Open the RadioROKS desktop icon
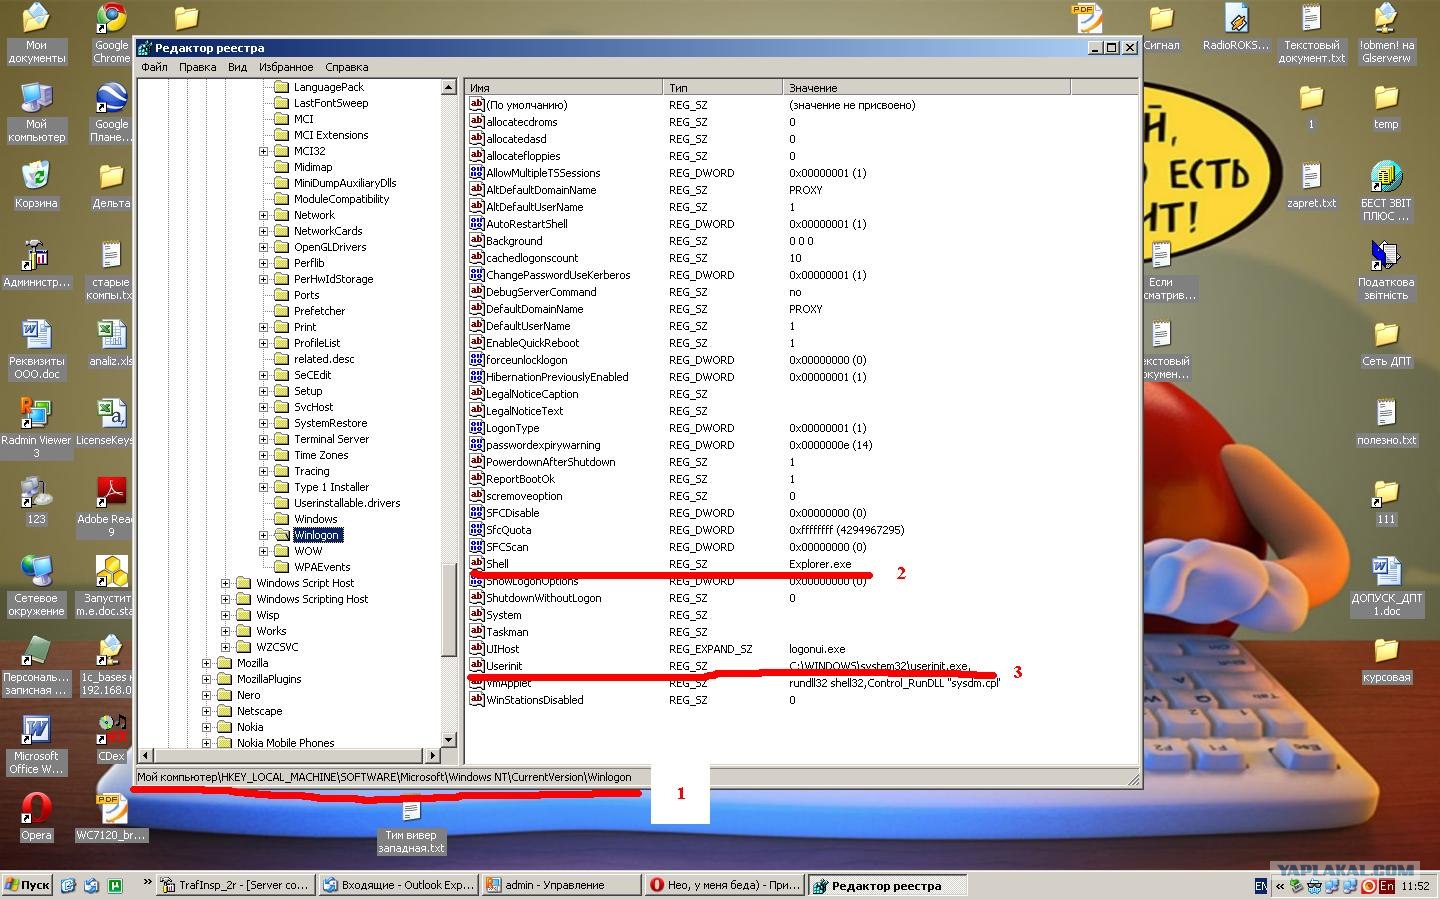 1236,27
